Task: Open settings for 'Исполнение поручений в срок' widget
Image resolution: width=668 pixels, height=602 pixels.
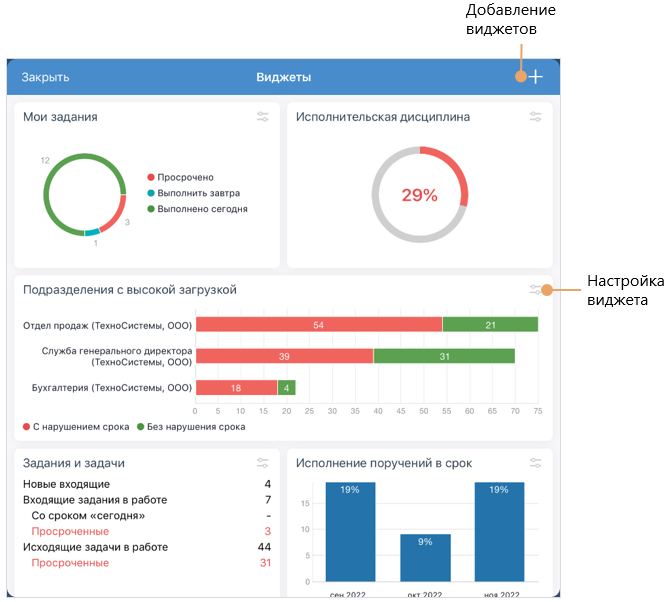Action: 535,463
